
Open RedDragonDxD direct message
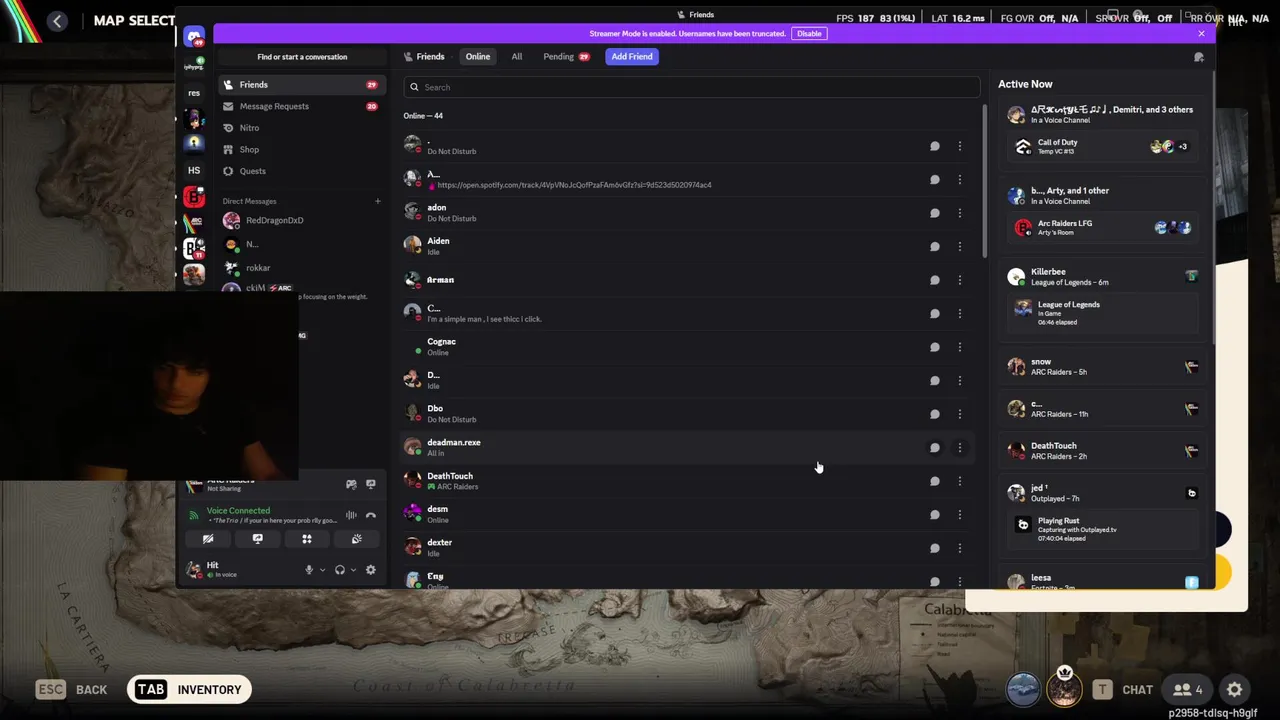click(302, 220)
